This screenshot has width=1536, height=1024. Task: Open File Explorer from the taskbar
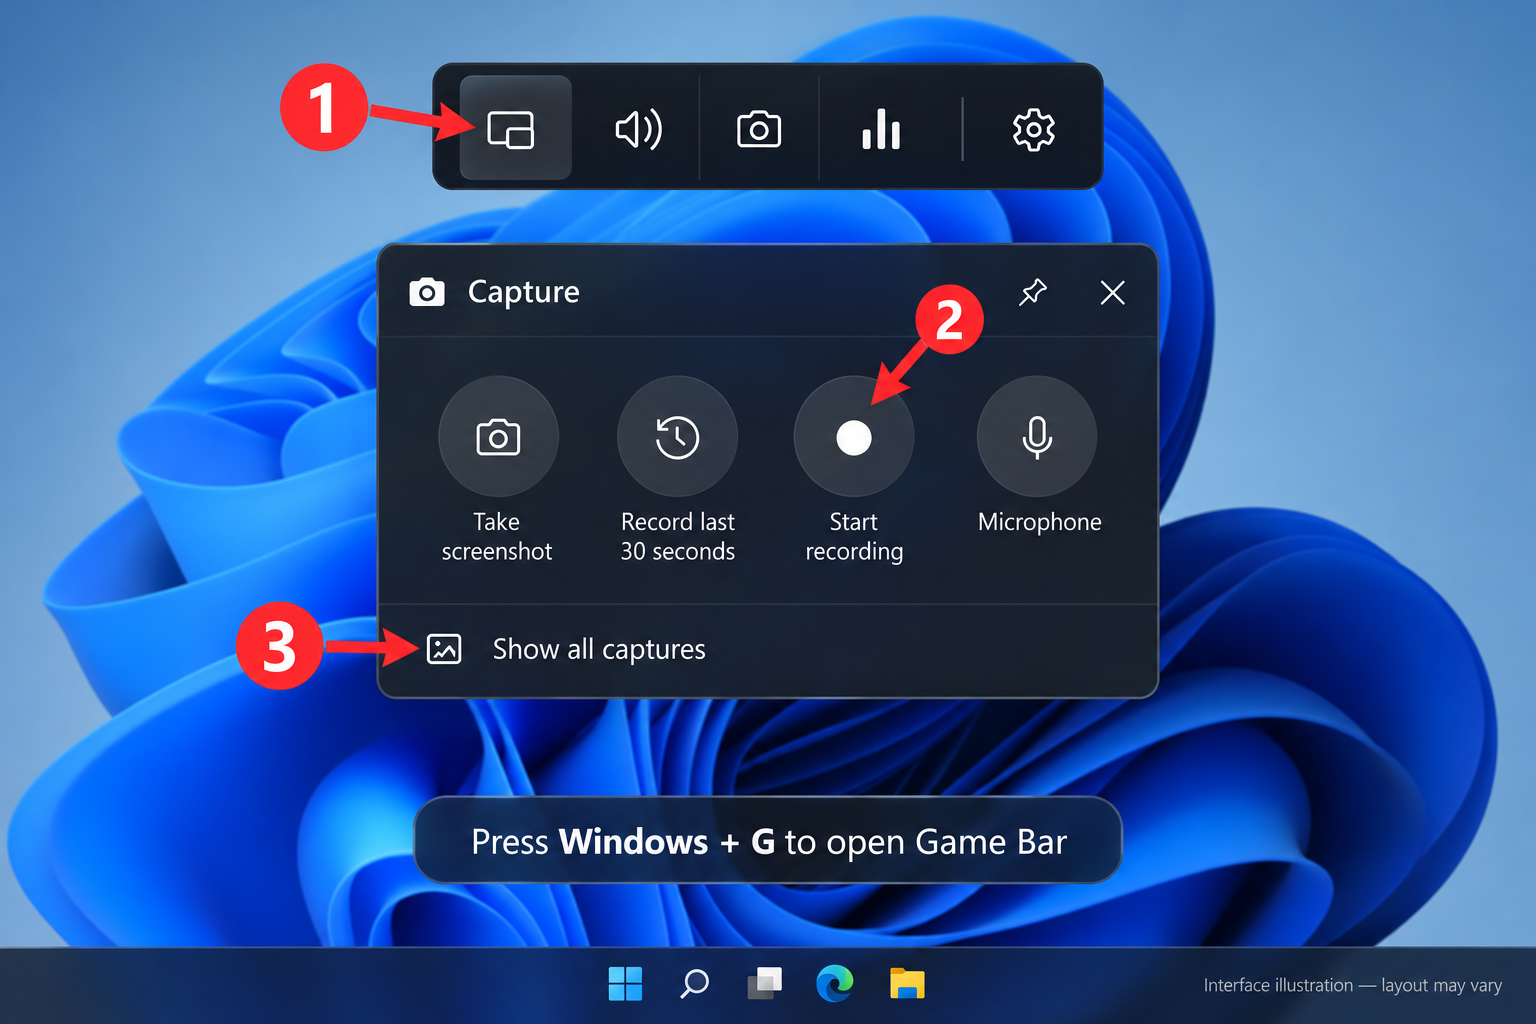pos(907,984)
